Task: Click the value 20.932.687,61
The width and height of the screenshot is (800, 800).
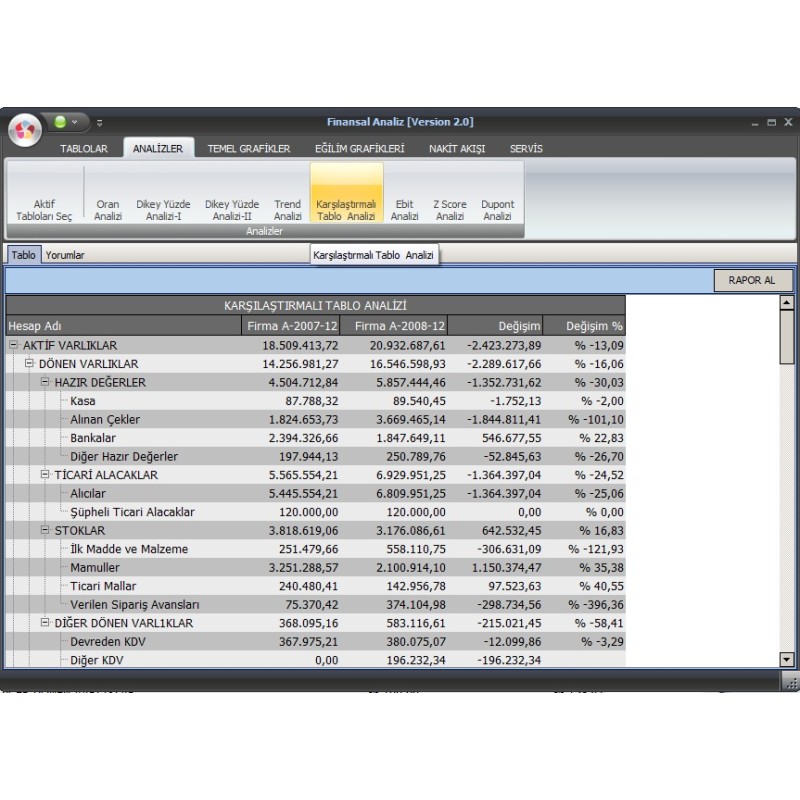Action: pos(407,345)
